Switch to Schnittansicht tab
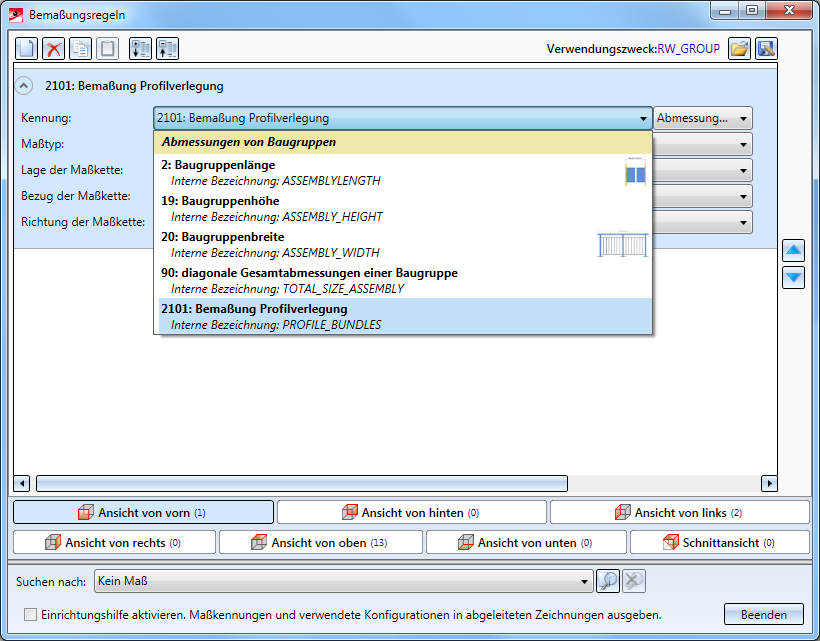 pos(720,542)
